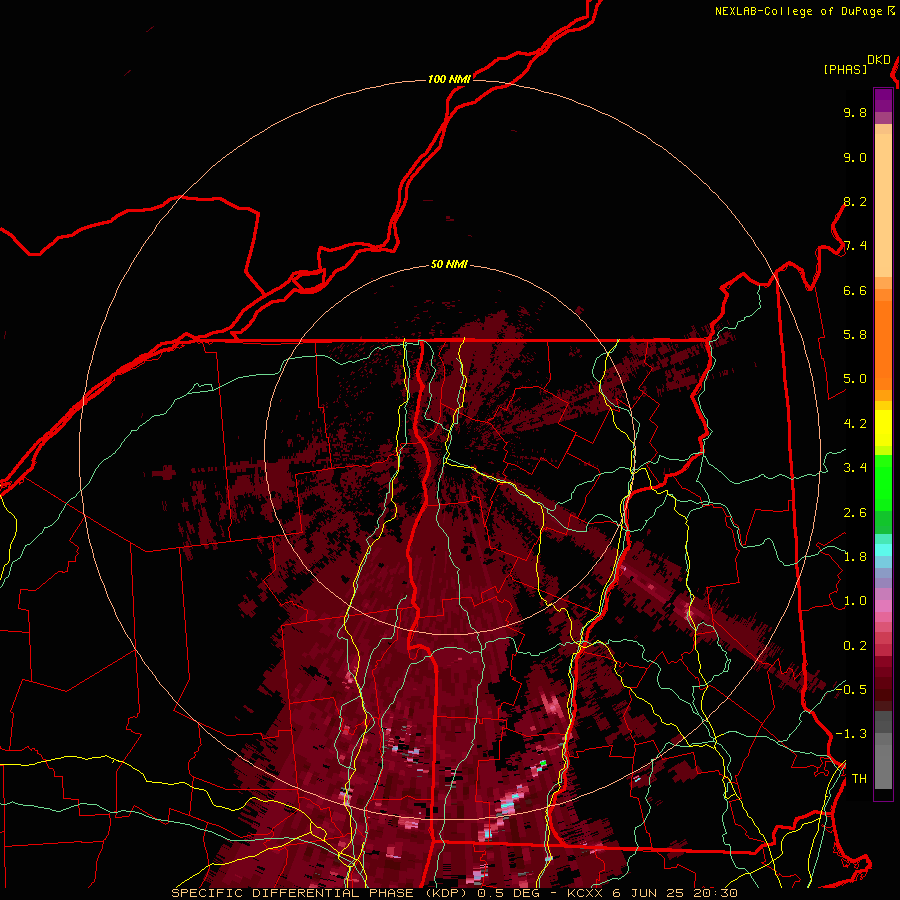Click the 2.6 scale value
The height and width of the screenshot is (900, 900).
tap(855, 513)
